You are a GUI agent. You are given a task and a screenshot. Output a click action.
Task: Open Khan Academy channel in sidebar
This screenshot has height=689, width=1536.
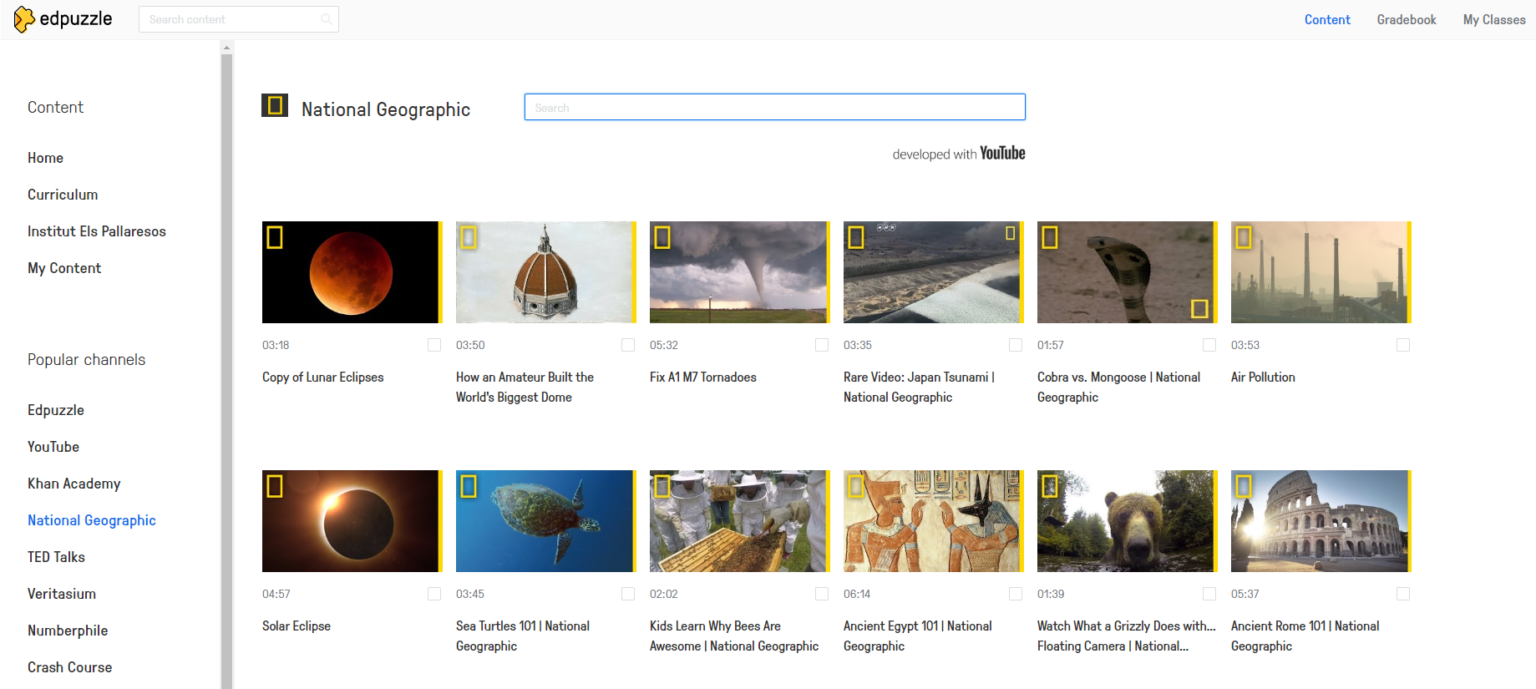(x=74, y=484)
